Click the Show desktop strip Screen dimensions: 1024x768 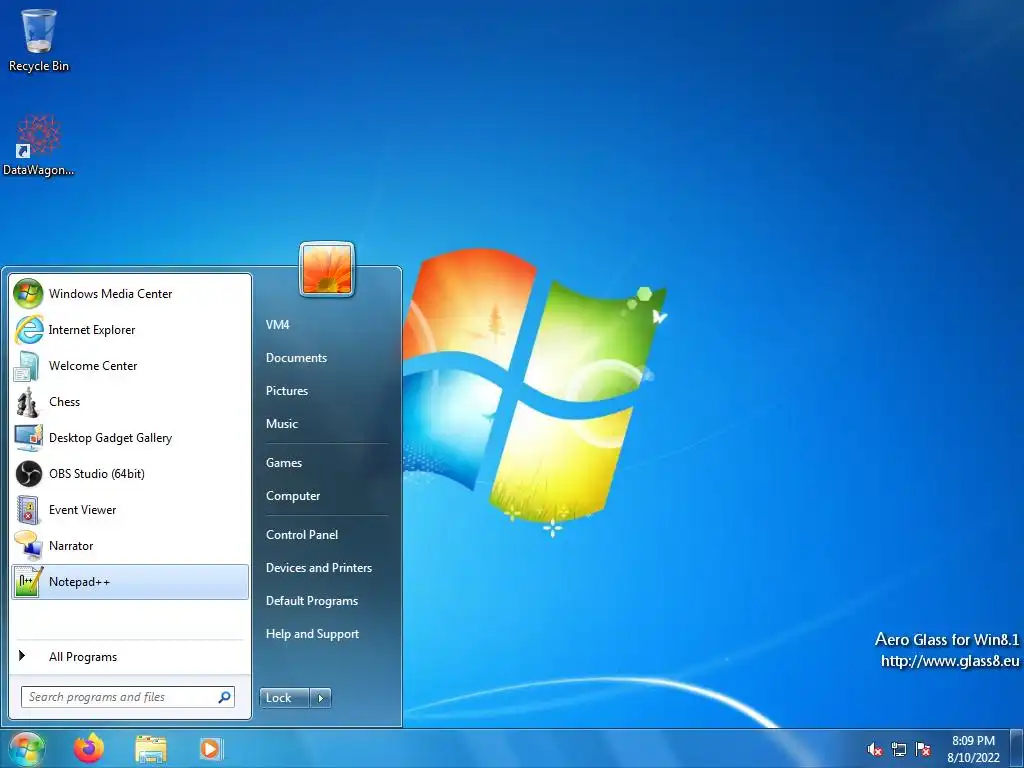[x=1017, y=749]
